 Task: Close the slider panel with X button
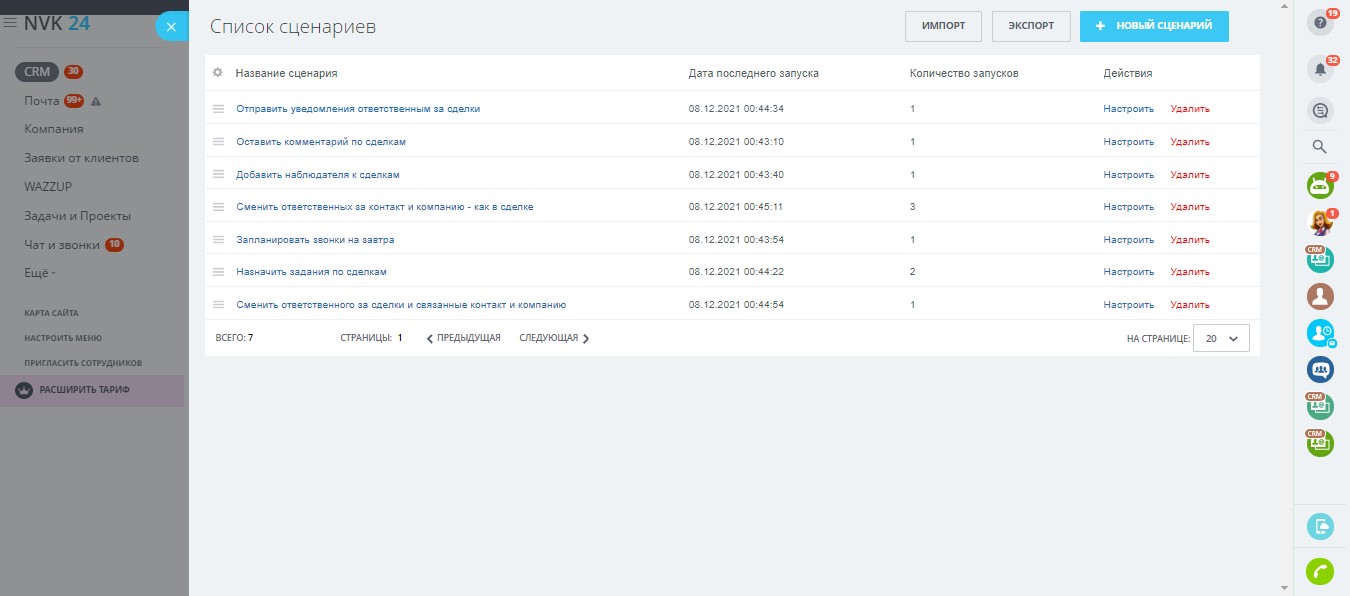171,27
